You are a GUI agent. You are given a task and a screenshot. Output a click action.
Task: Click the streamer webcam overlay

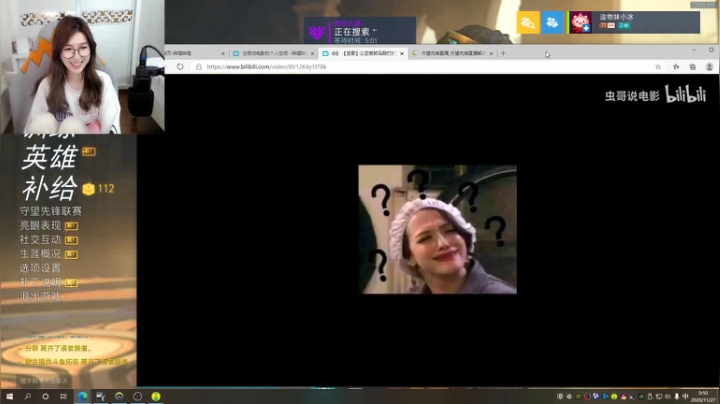pos(82,67)
